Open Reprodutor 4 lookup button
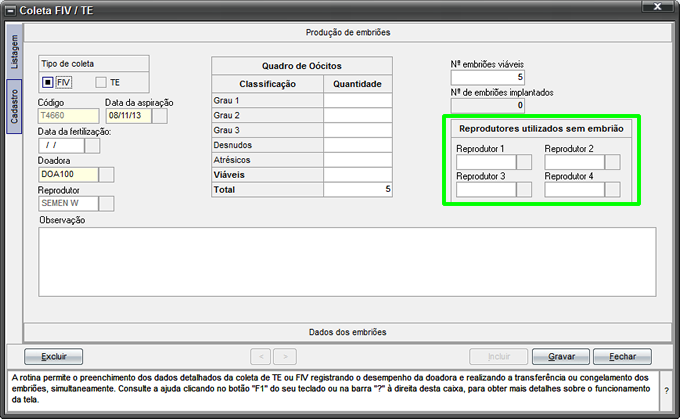680x419 pixels. (613, 190)
